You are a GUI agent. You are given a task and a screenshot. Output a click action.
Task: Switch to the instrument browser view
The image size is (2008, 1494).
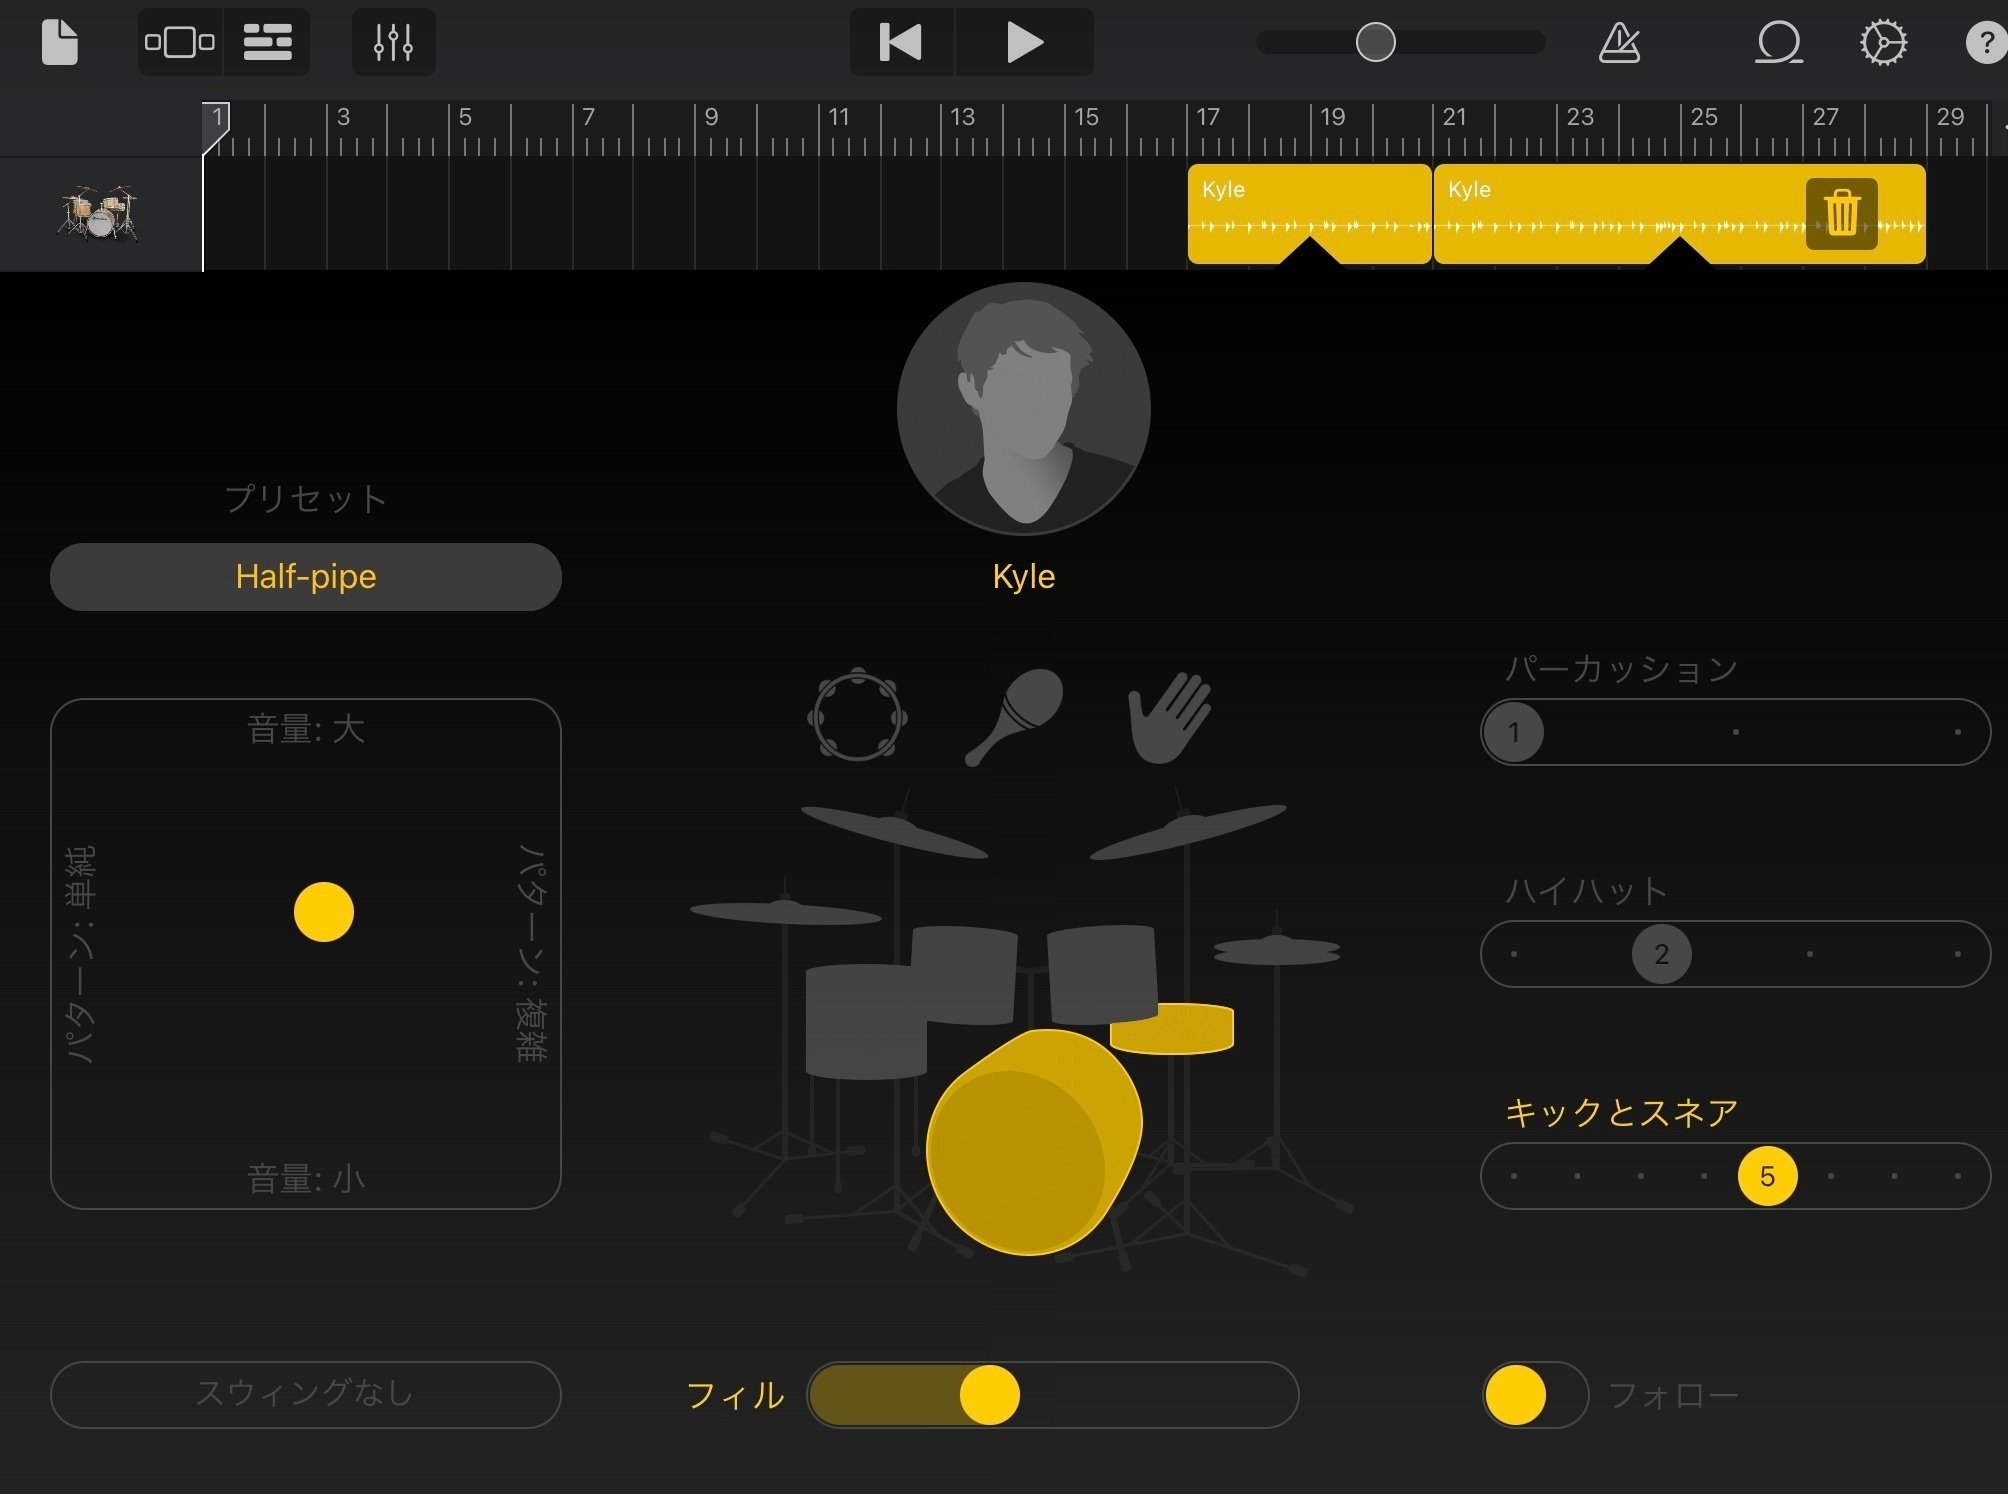tap(180, 42)
